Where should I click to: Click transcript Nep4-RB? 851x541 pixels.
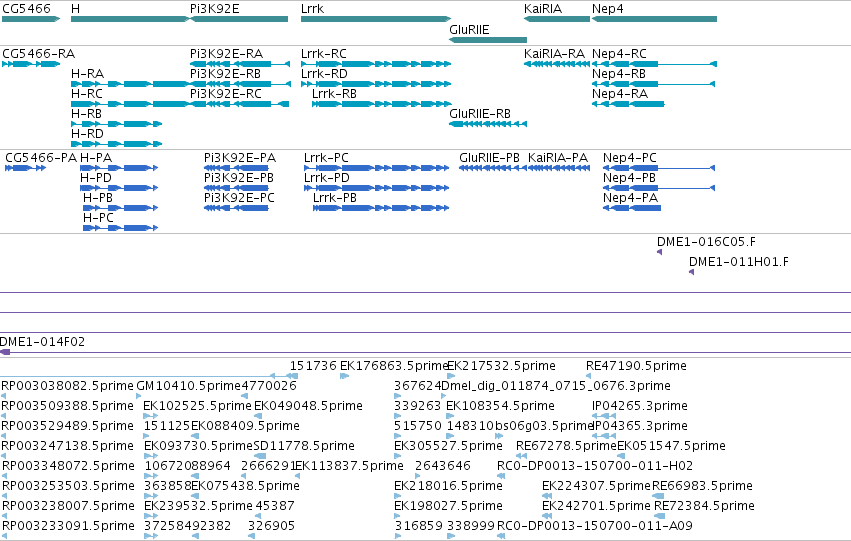click(x=653, y=84)
